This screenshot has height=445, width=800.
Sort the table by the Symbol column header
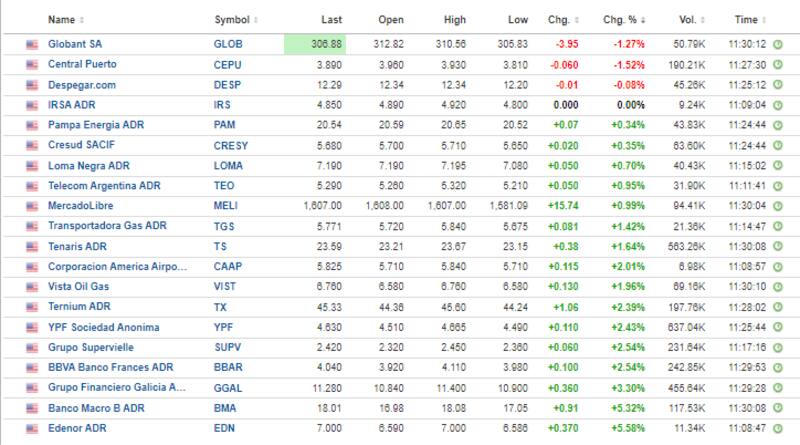click(x=231, y=20)
